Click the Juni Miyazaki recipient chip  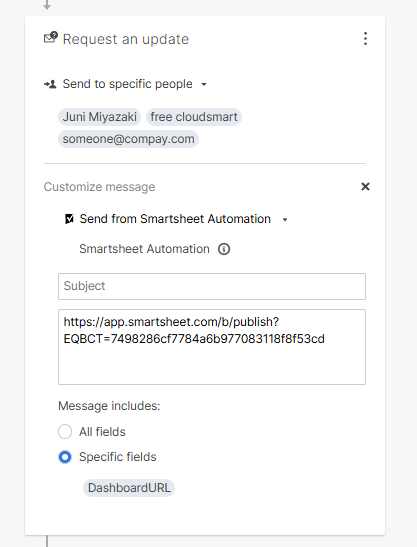[99, 117]
